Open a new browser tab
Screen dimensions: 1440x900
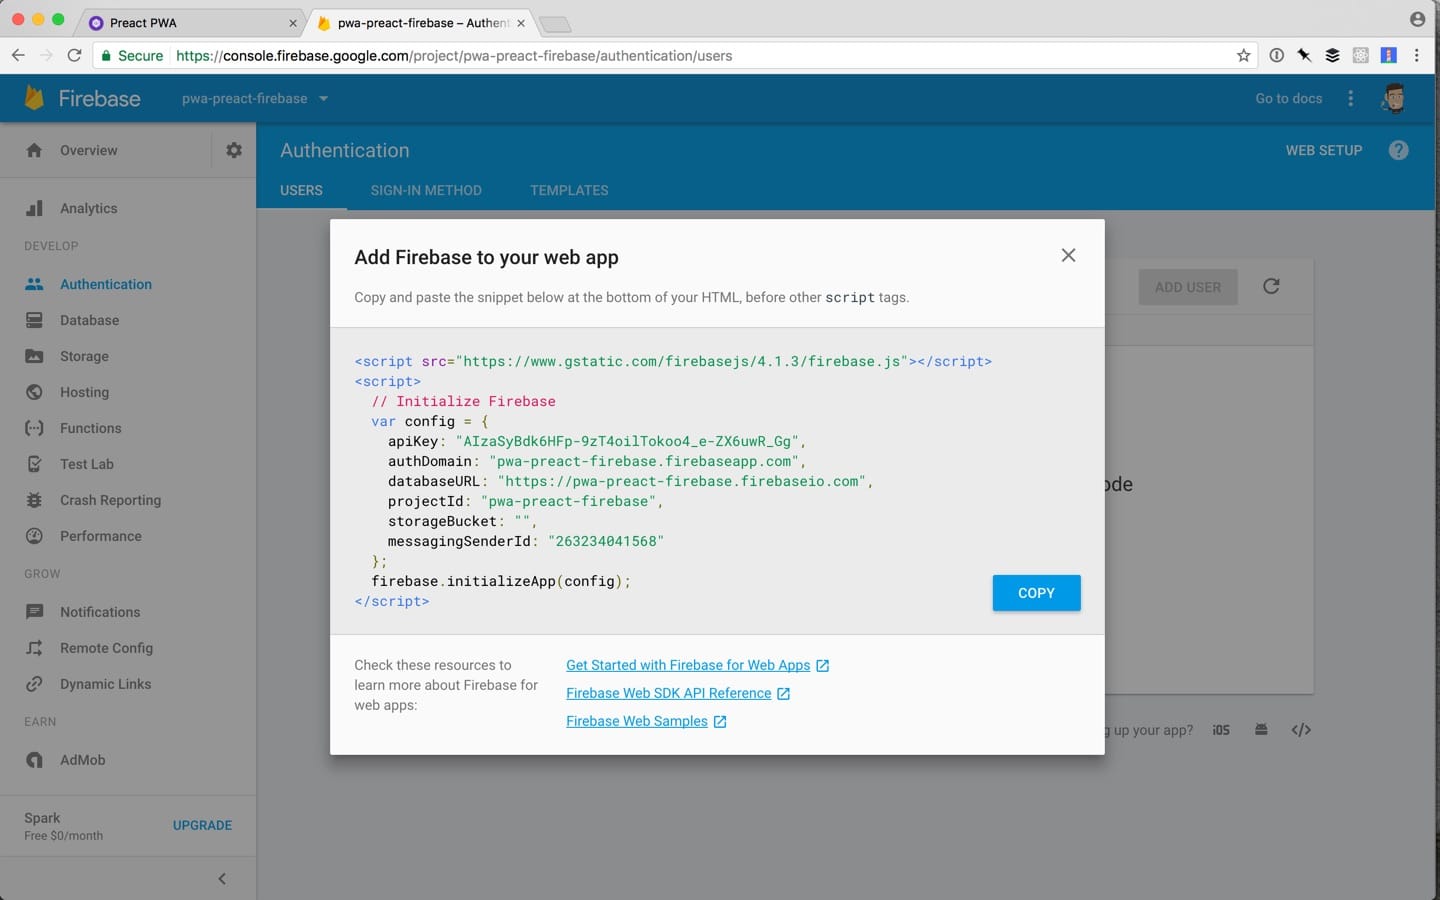554,23
